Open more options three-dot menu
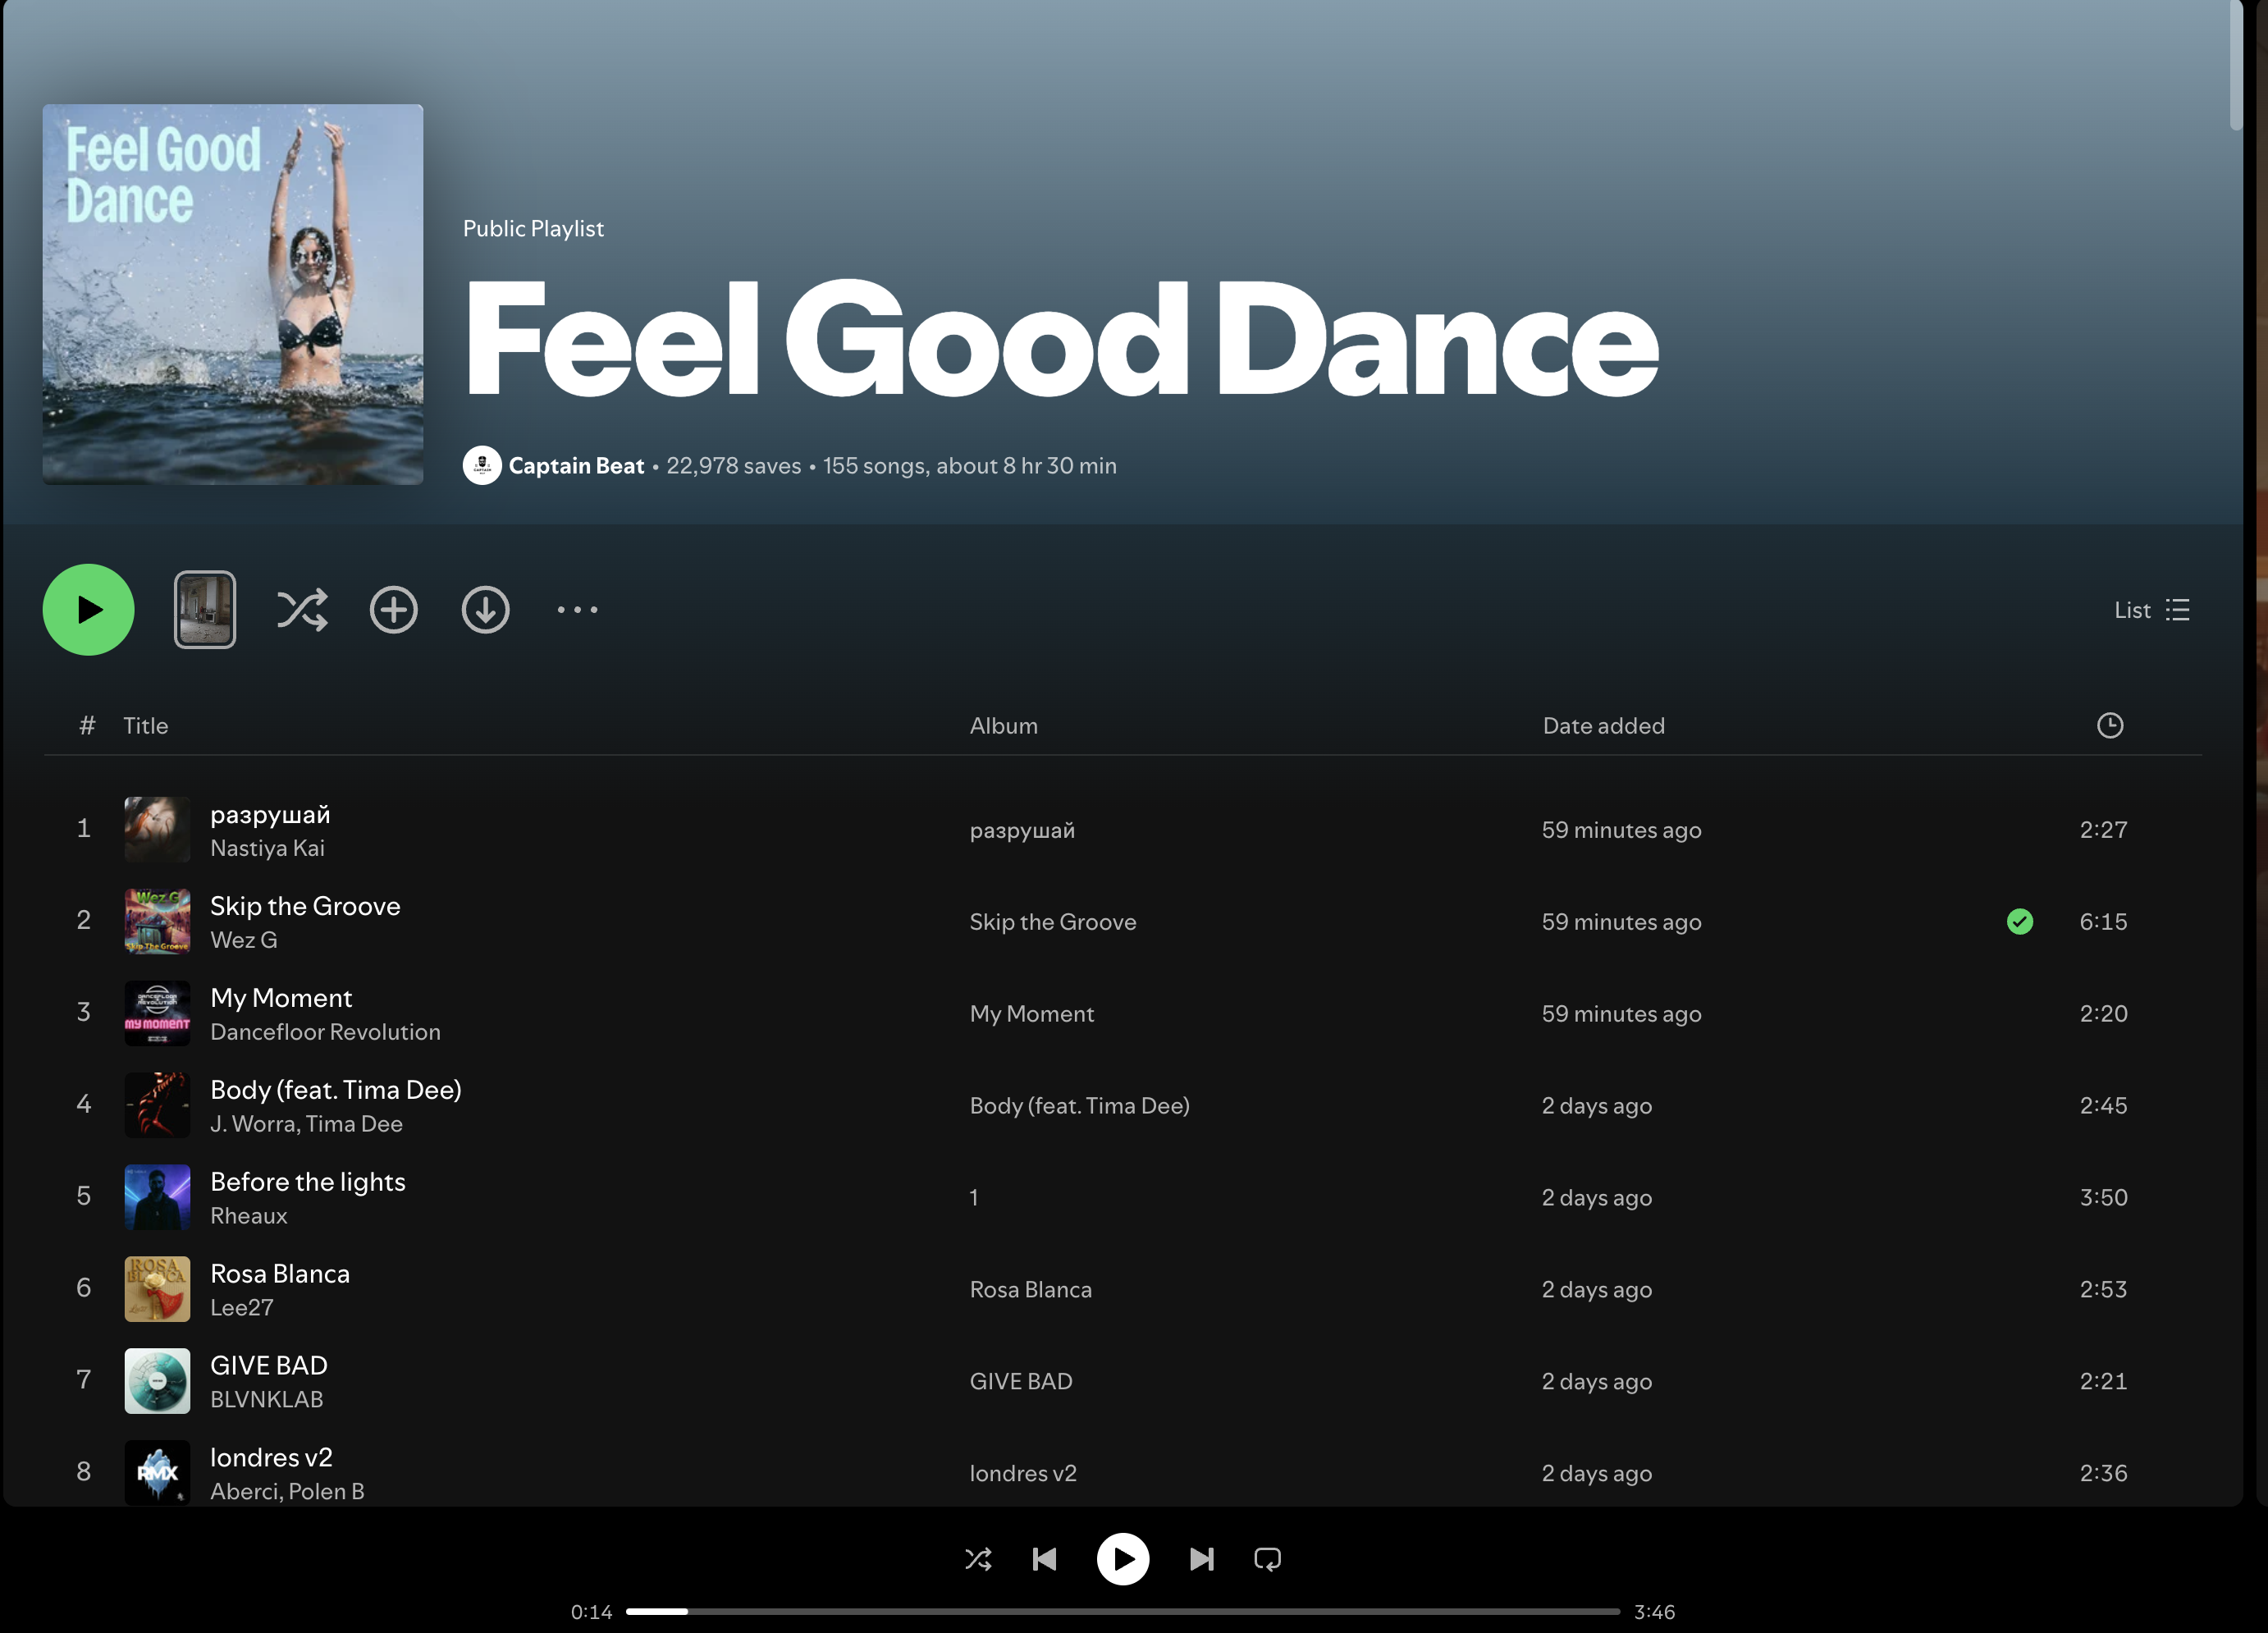2268x1633 pixels. (577, 610)
